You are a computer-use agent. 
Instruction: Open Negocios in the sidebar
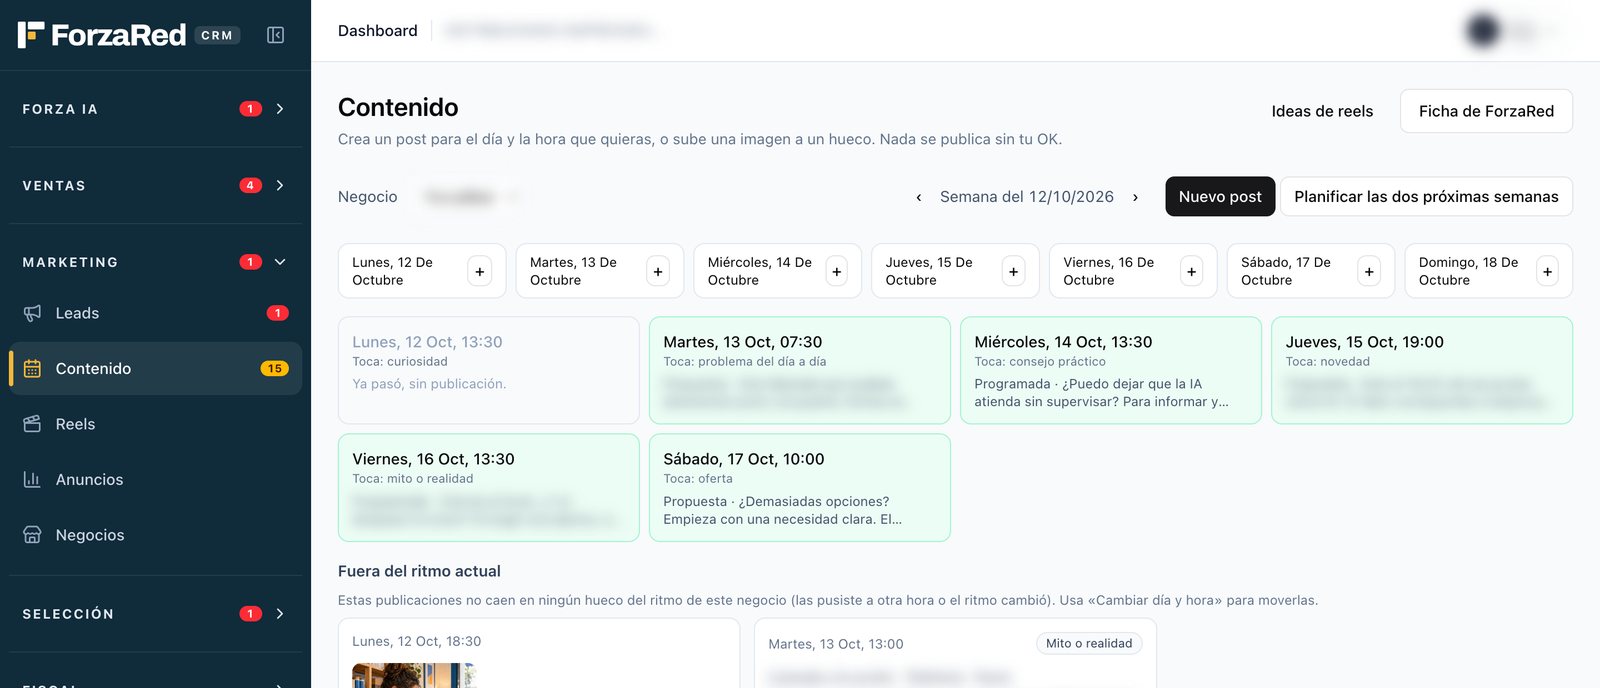155,535
